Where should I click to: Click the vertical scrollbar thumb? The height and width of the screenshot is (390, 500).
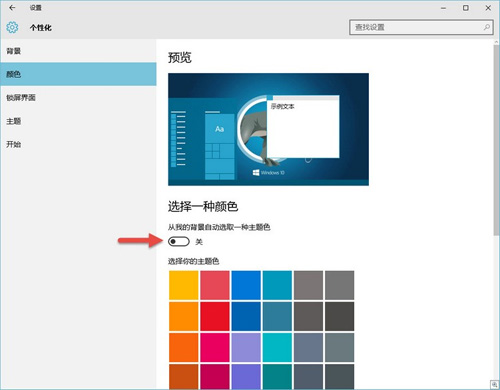pos(496,140)
